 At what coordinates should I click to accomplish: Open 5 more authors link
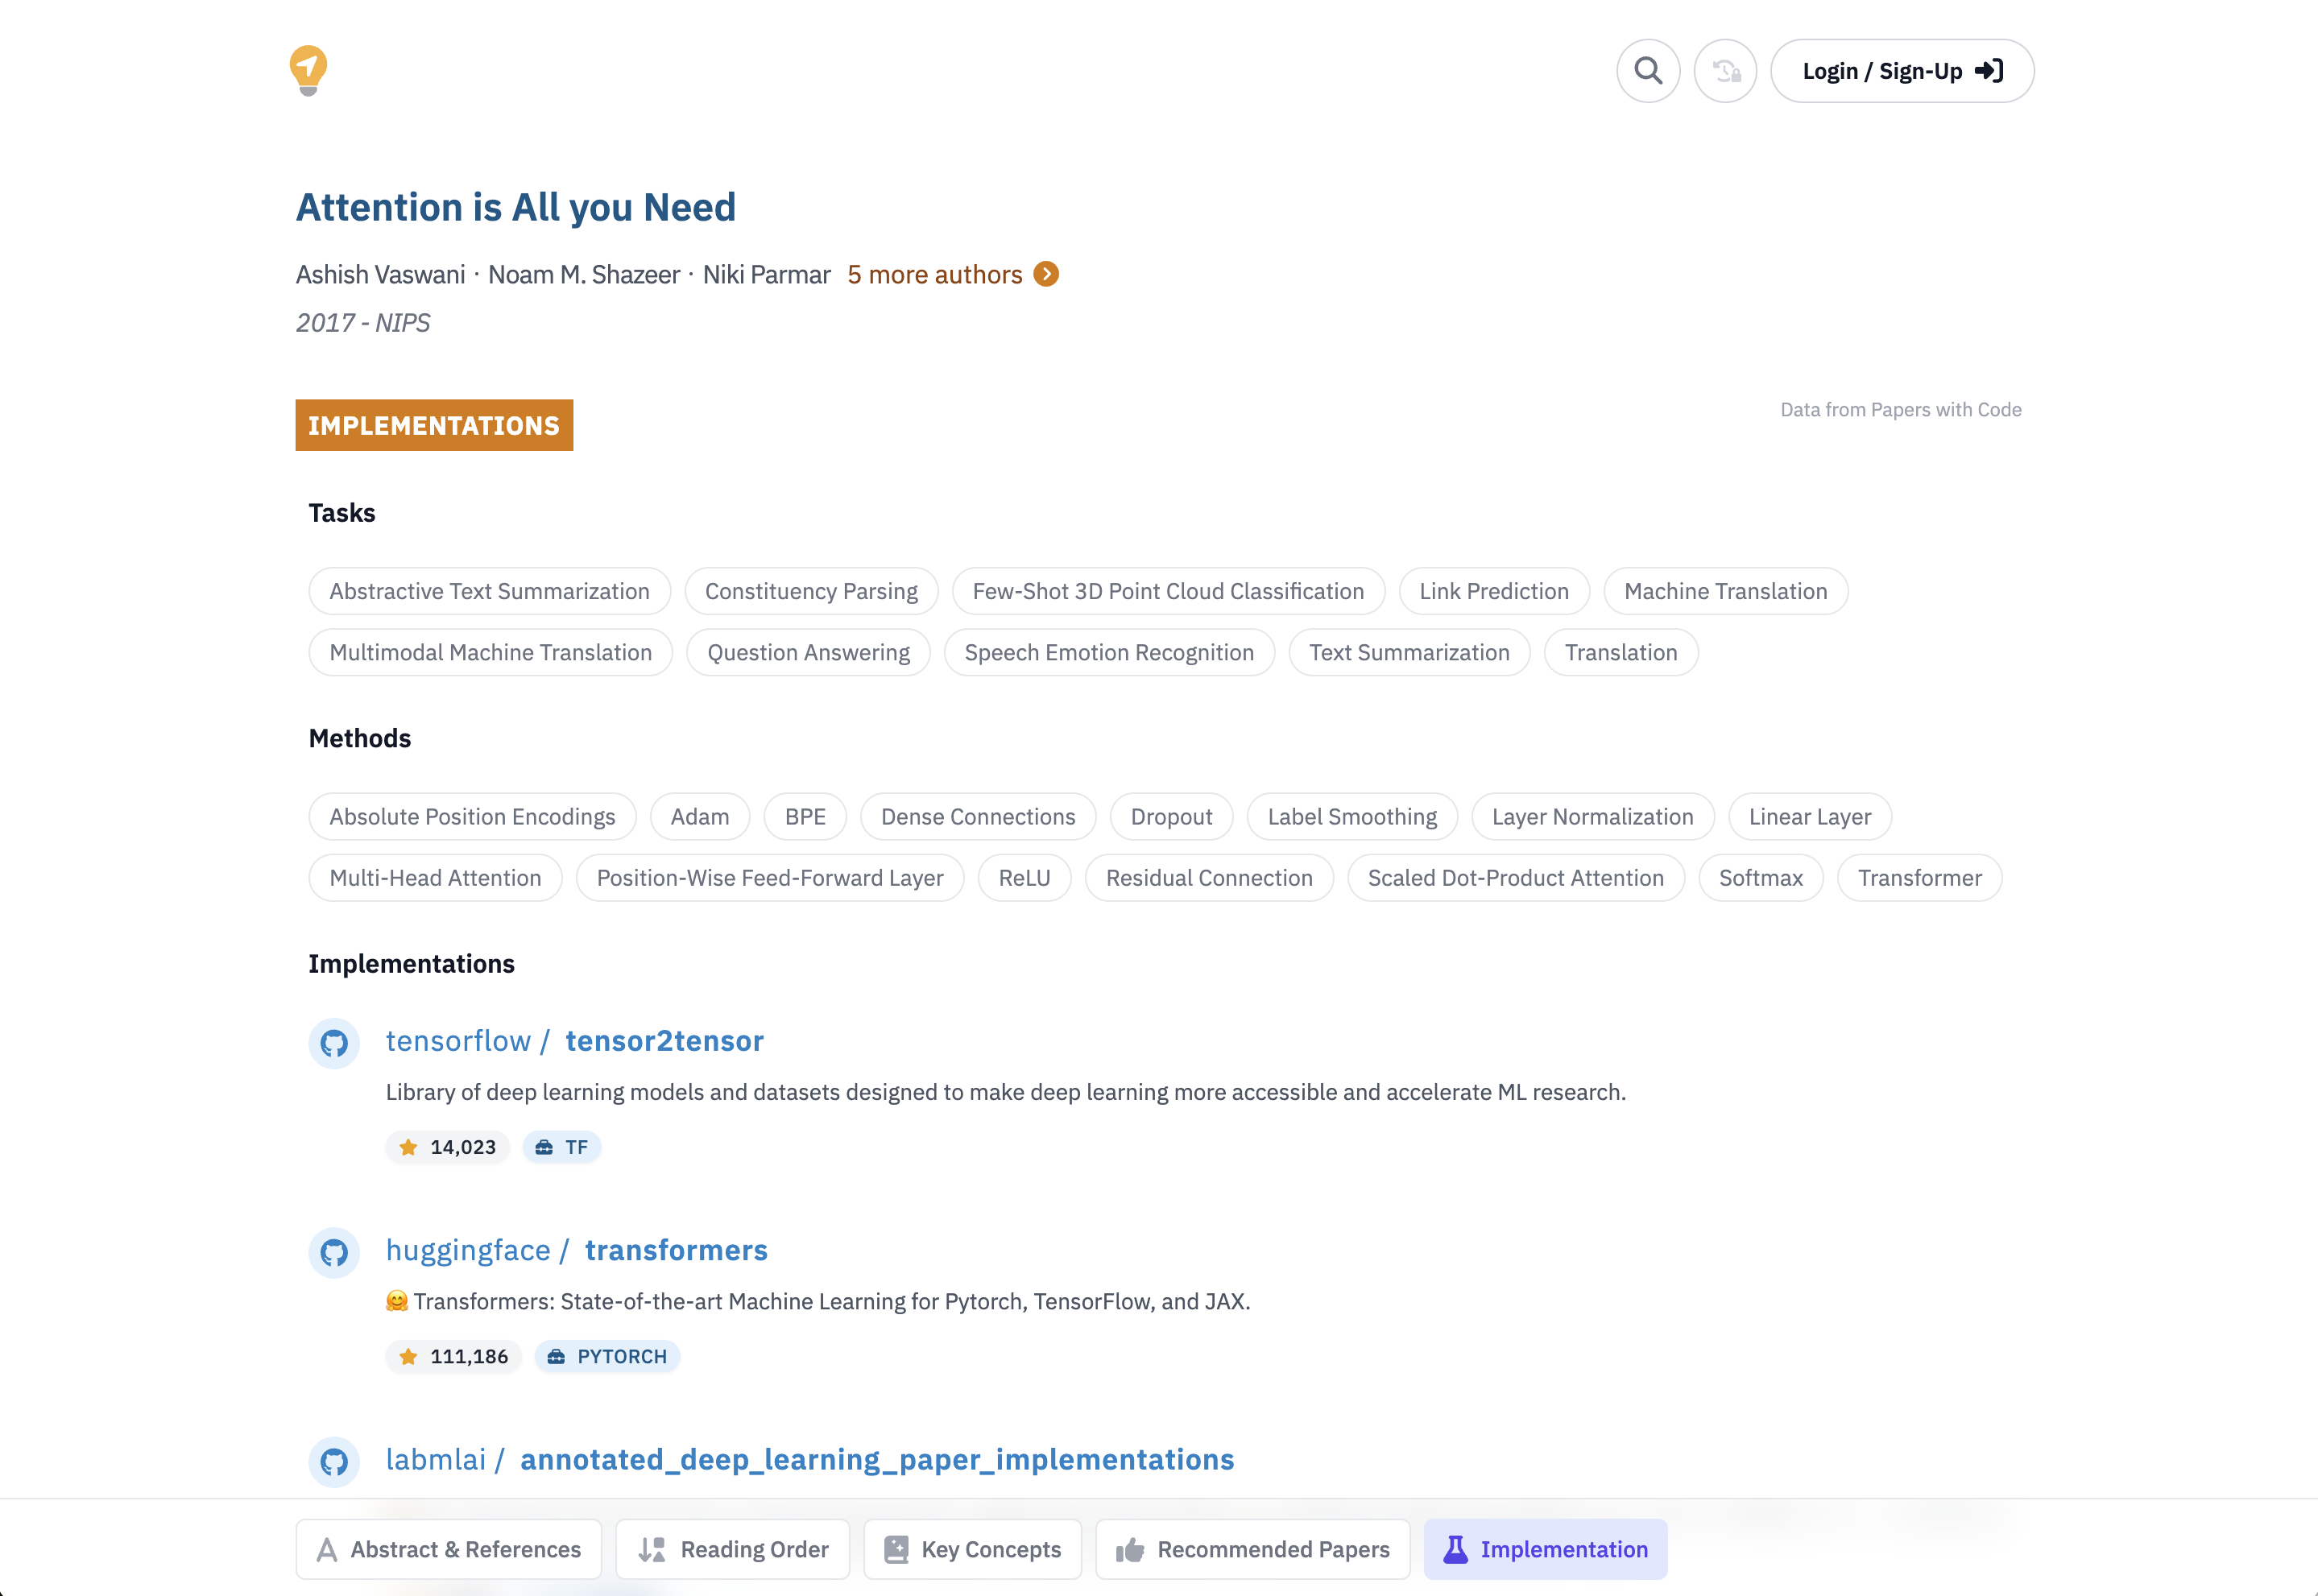pos(934,275)
